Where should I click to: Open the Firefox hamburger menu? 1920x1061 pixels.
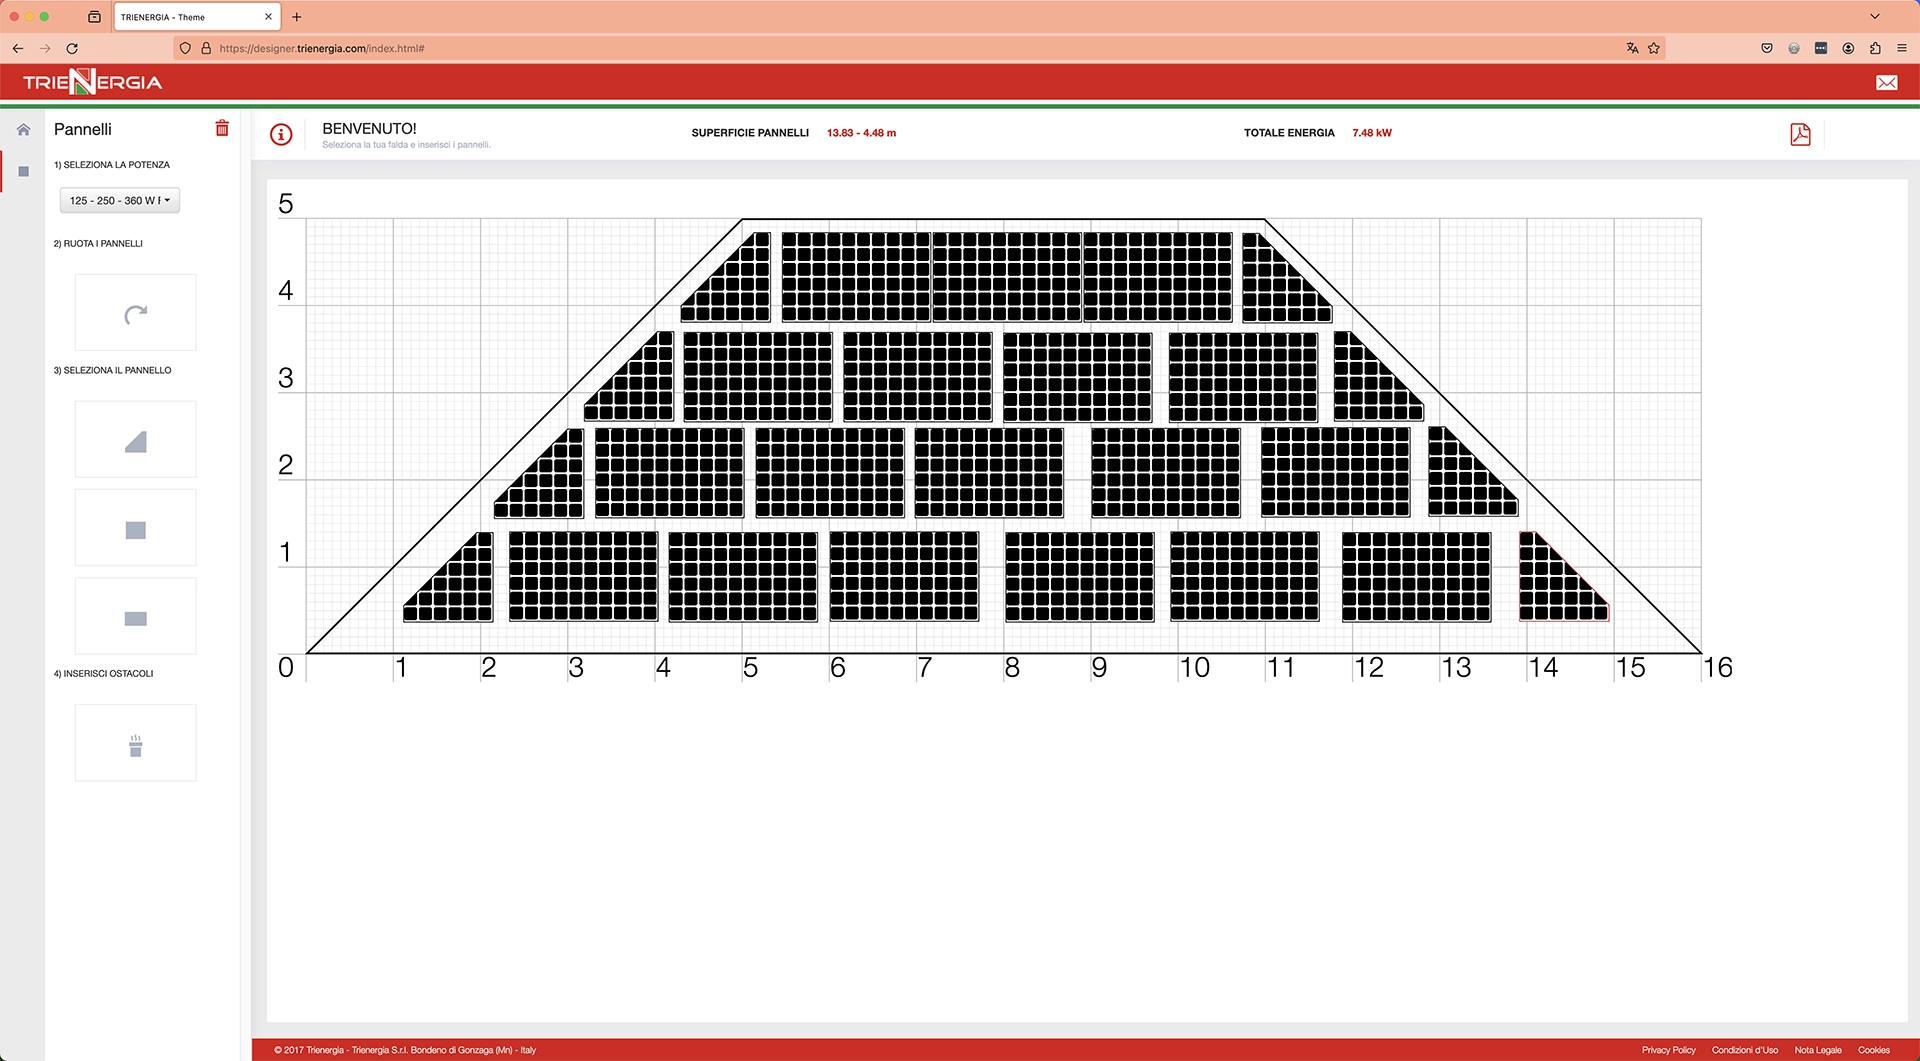pos(1901,48)
